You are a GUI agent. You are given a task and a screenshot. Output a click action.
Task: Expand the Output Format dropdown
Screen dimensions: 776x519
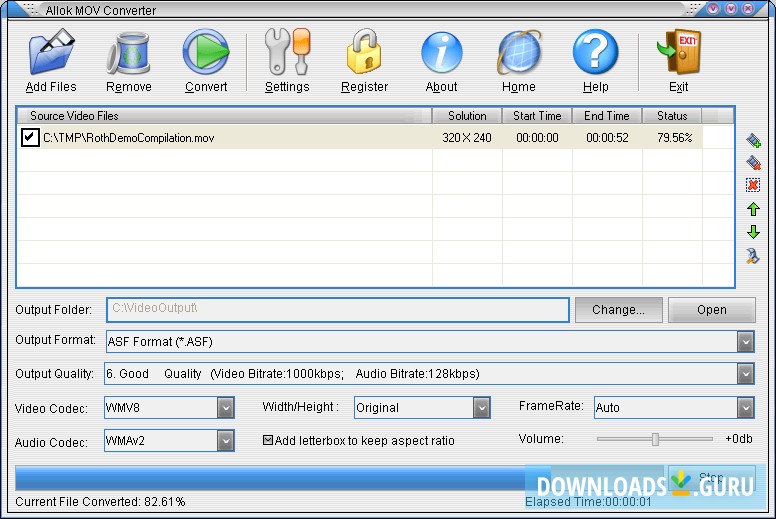pos(745,342)
